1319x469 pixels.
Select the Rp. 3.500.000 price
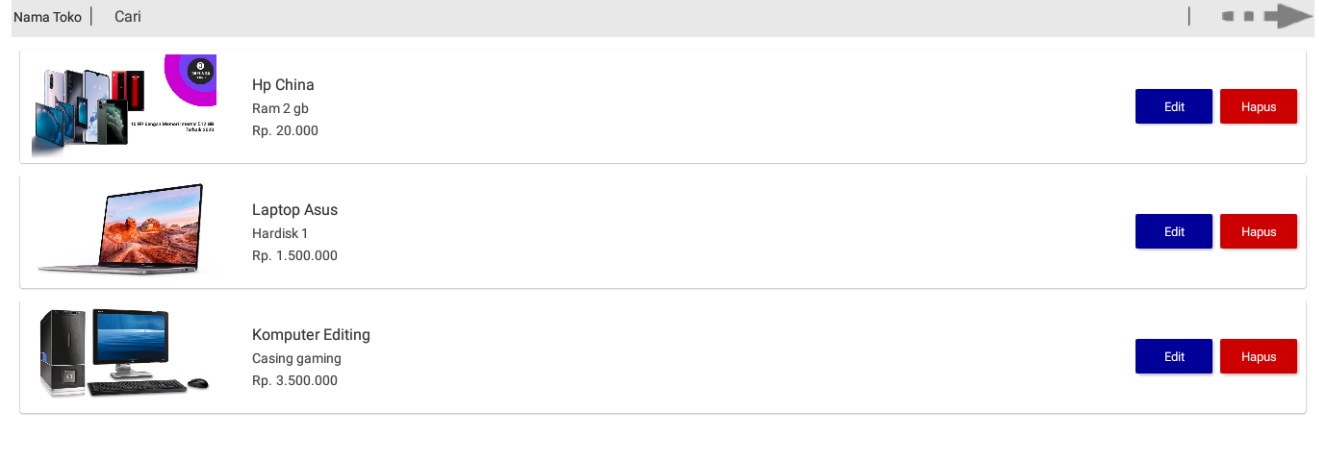tap(295, 381)
